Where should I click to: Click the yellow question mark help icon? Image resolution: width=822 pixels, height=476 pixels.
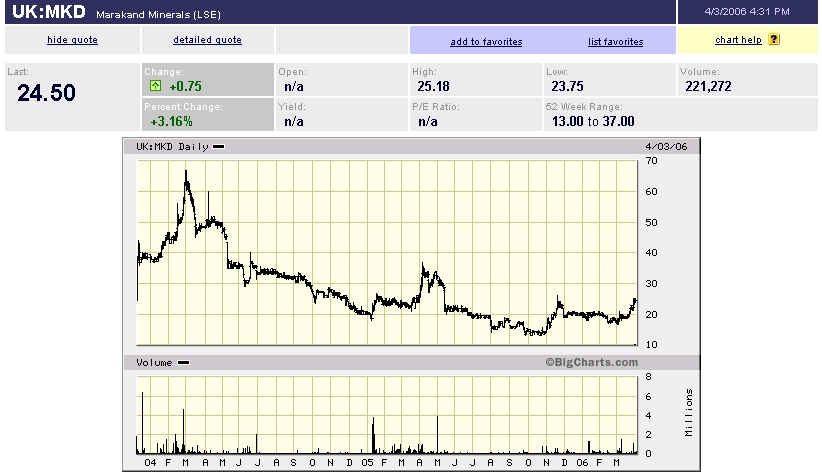pos(774,39)
